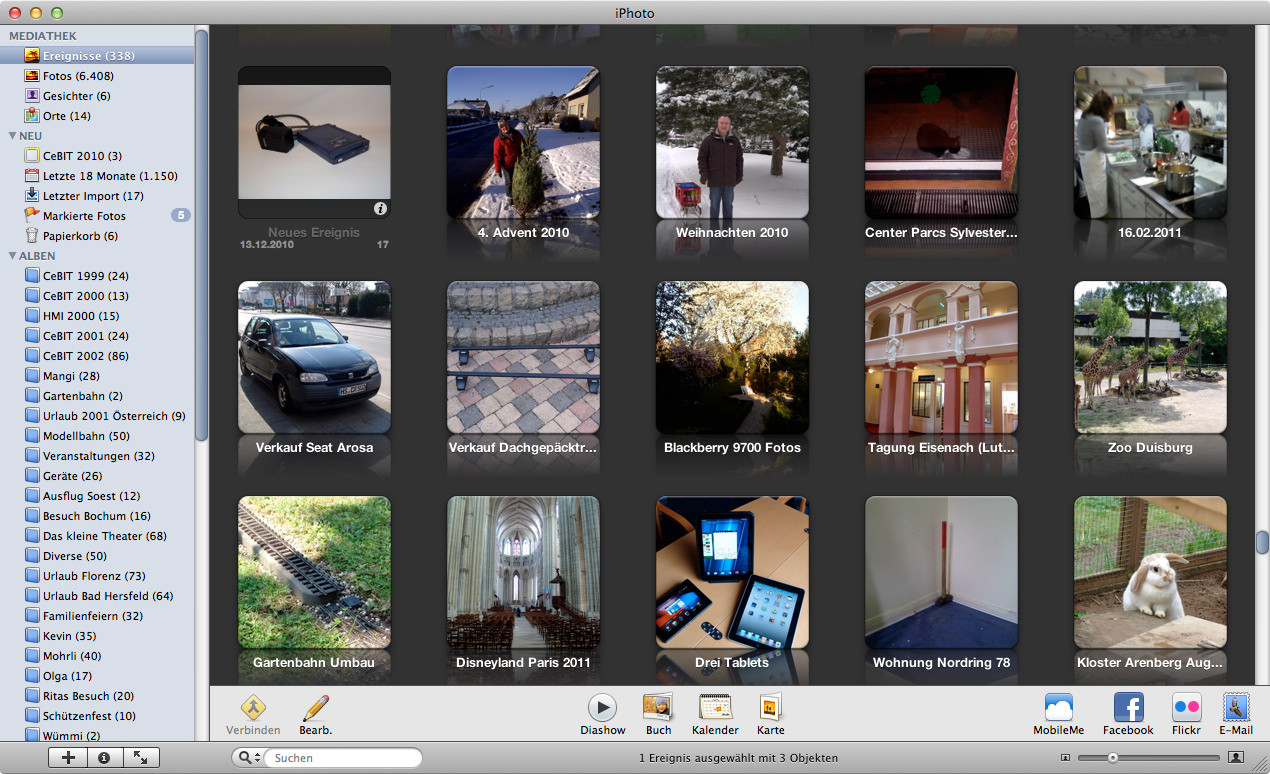Open the Verbinden merge tool

pos(254,712)
